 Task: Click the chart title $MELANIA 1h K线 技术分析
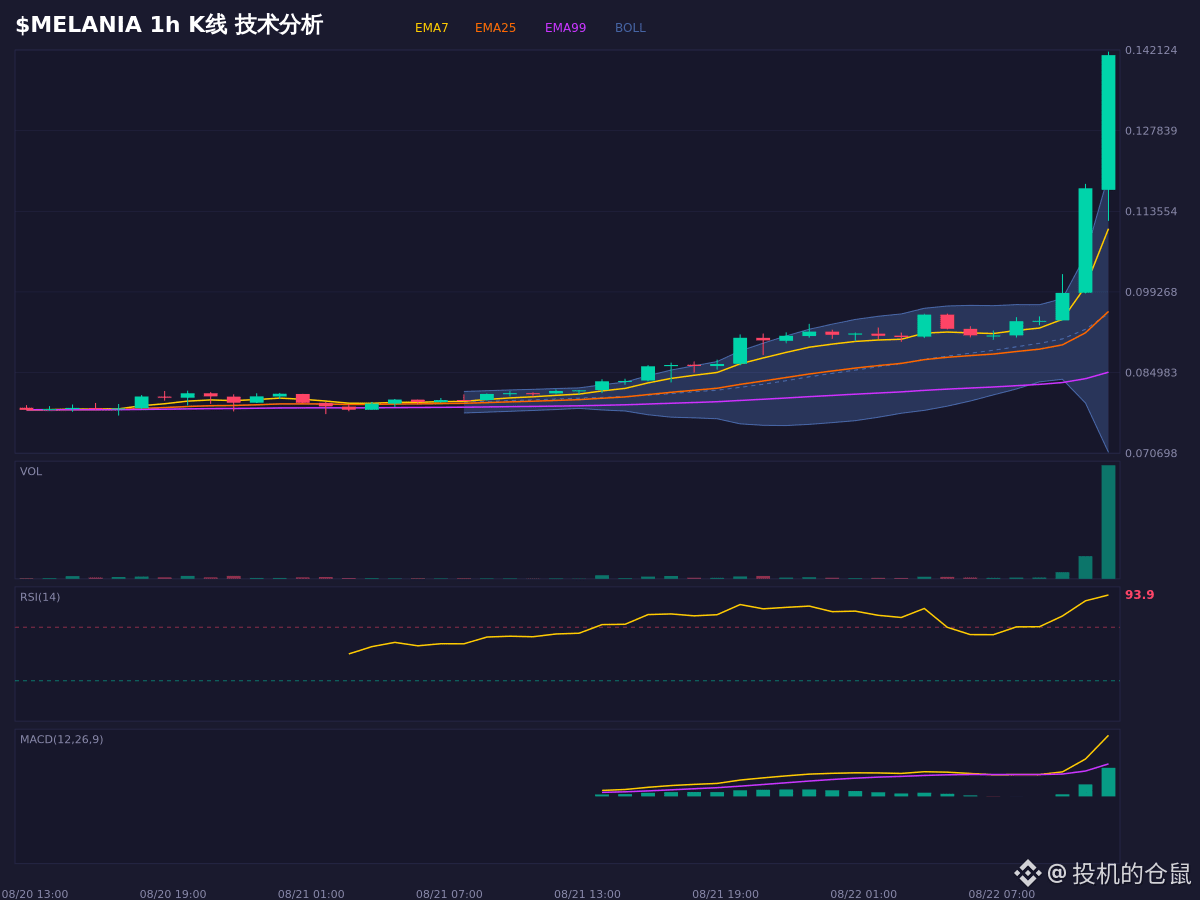coord(169,25)
